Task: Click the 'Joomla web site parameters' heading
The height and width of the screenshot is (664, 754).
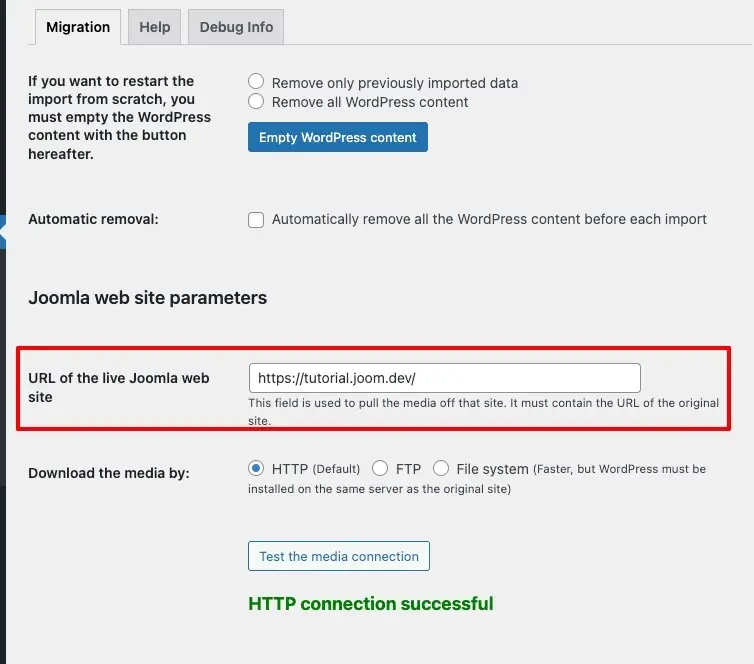Action: click(x=147, y=298)
